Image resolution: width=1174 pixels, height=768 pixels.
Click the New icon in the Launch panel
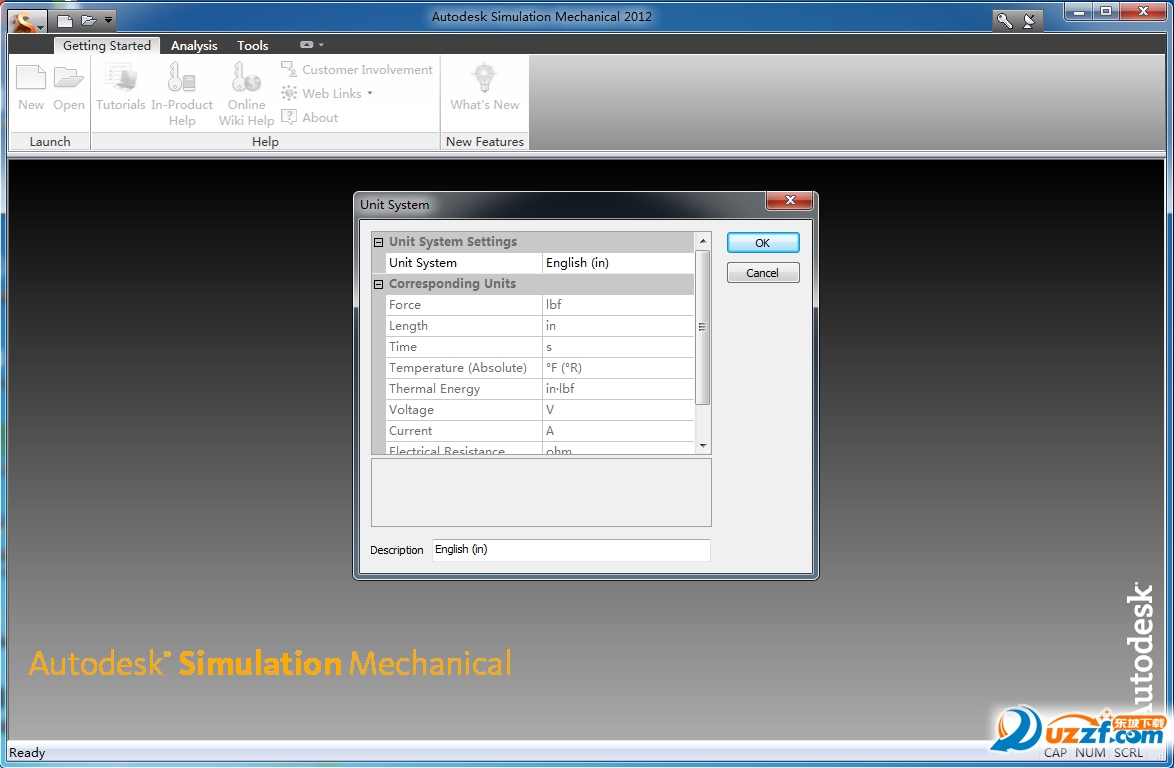click(x=31, y=88)
